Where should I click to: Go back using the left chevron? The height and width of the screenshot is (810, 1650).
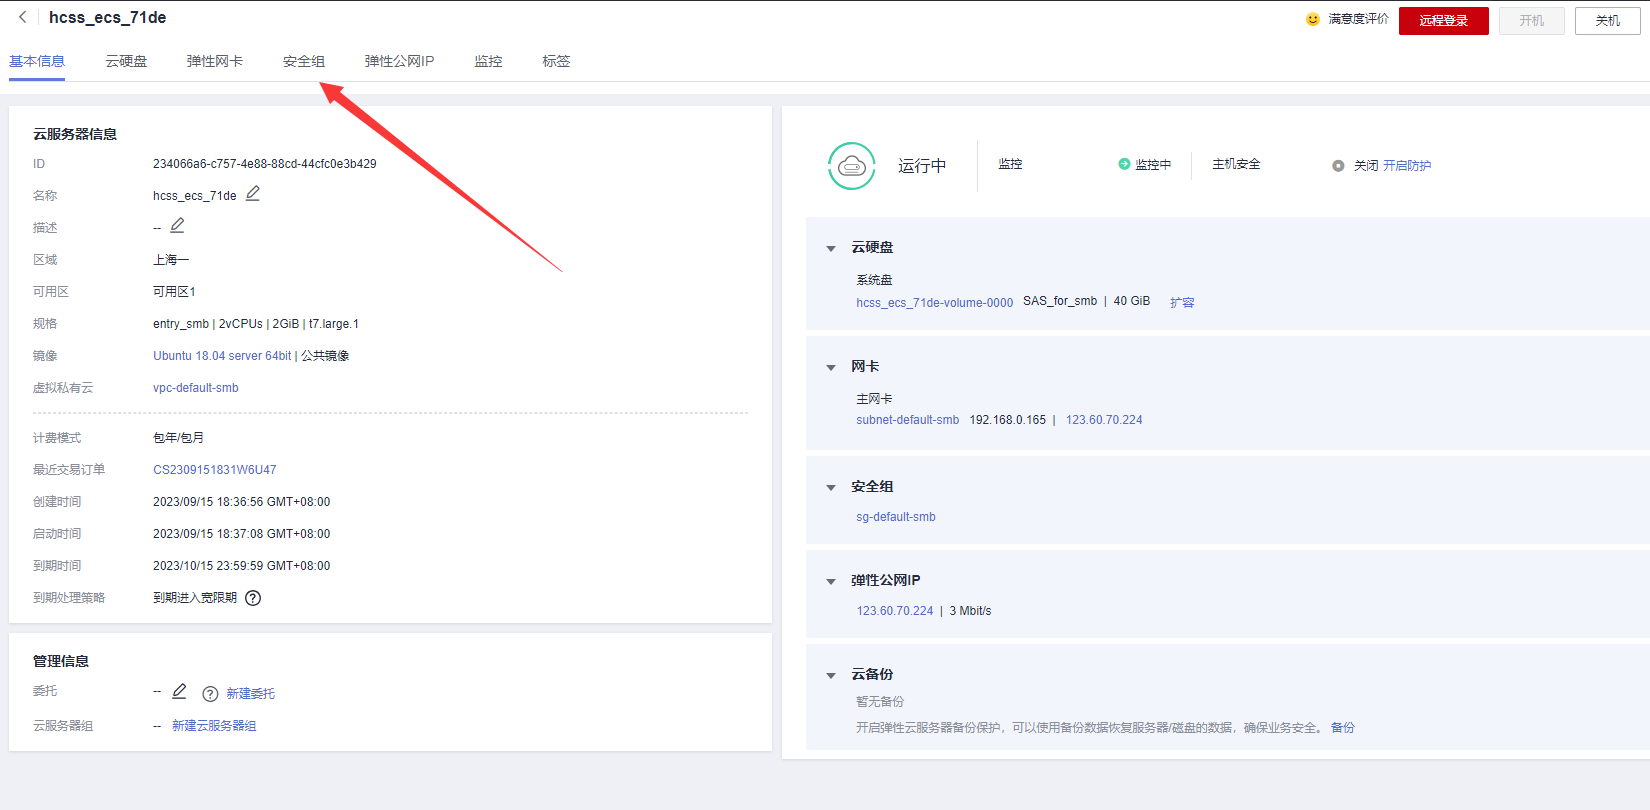pyautogui.click(x=22, y=17)
